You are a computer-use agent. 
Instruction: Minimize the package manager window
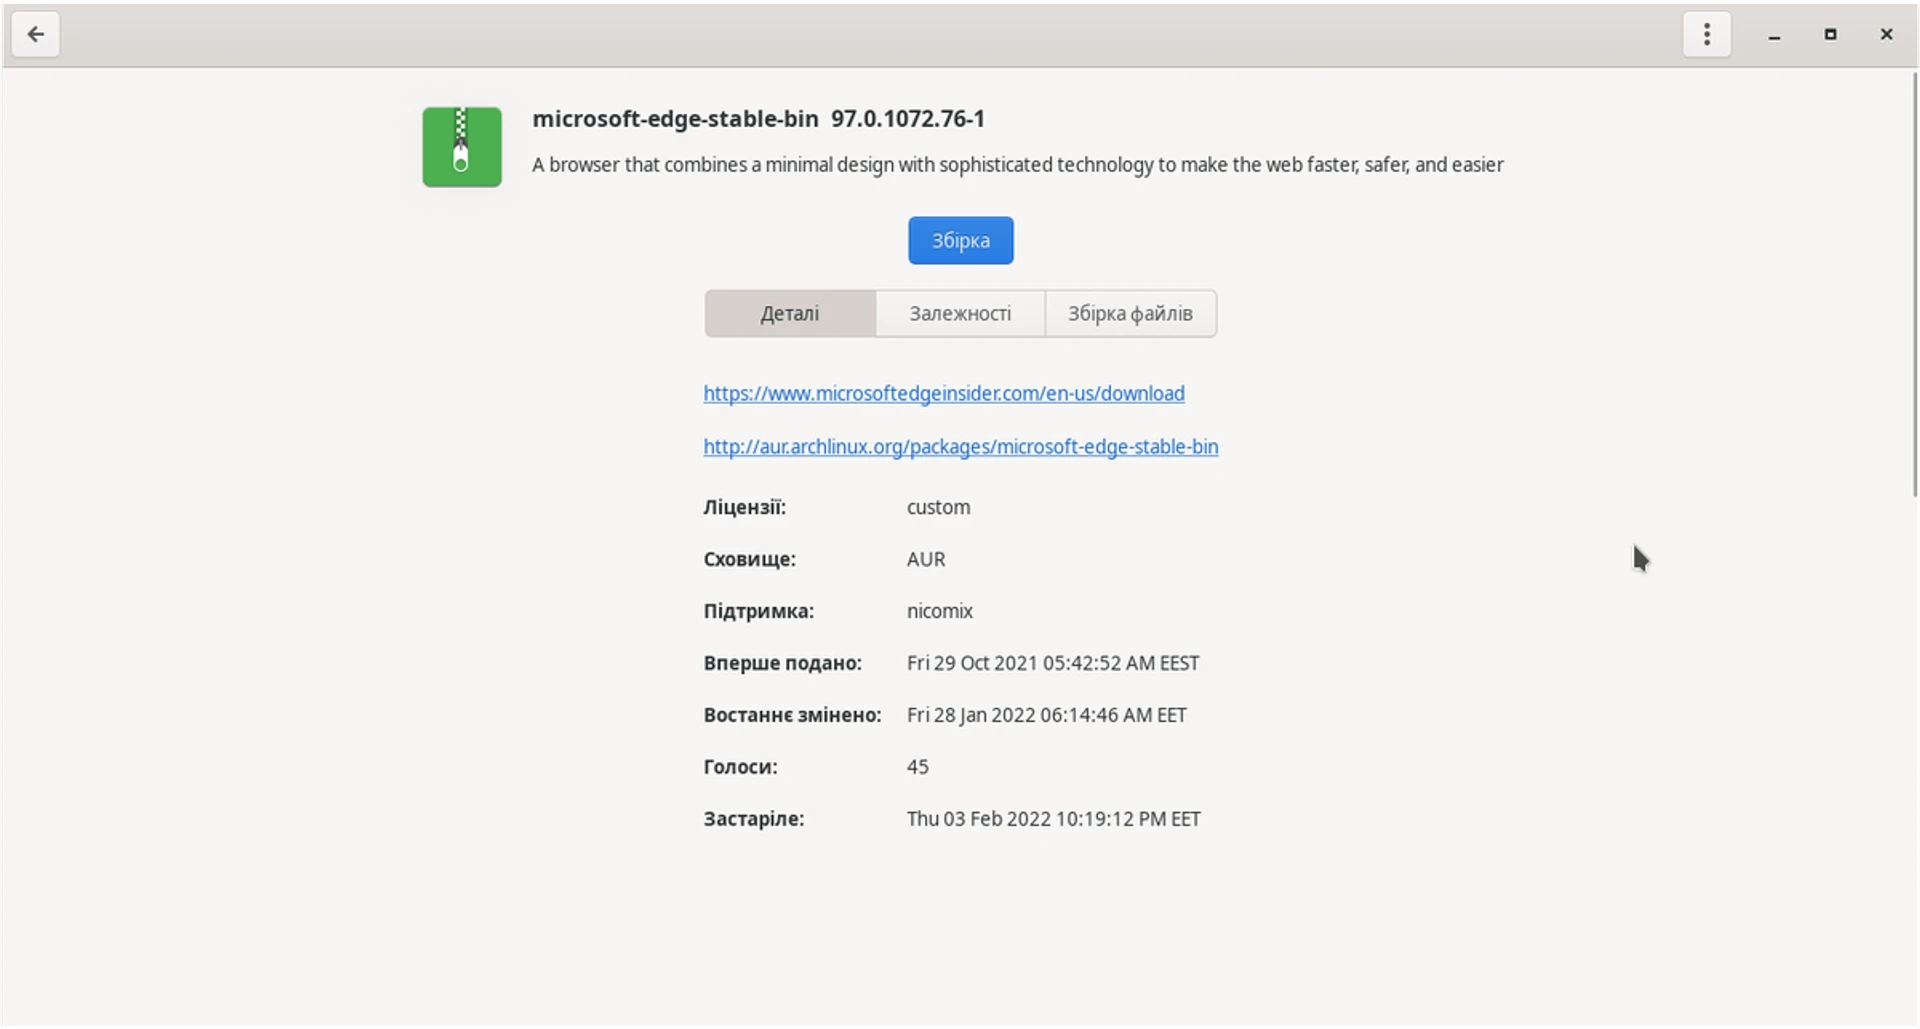[1774, 35]
